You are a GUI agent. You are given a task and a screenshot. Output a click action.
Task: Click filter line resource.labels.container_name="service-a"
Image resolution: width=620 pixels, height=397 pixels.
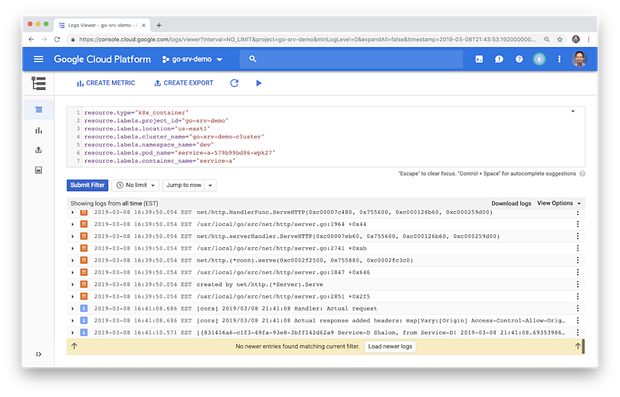tap(160, 161)
